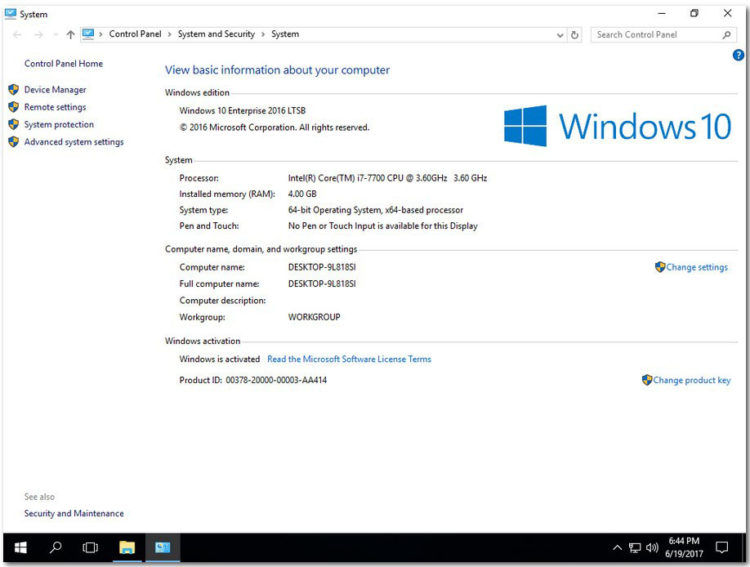Click the Change product key link
Image resolution: width=750 pixels, height=567 pixels.
[x=692, y=380]
